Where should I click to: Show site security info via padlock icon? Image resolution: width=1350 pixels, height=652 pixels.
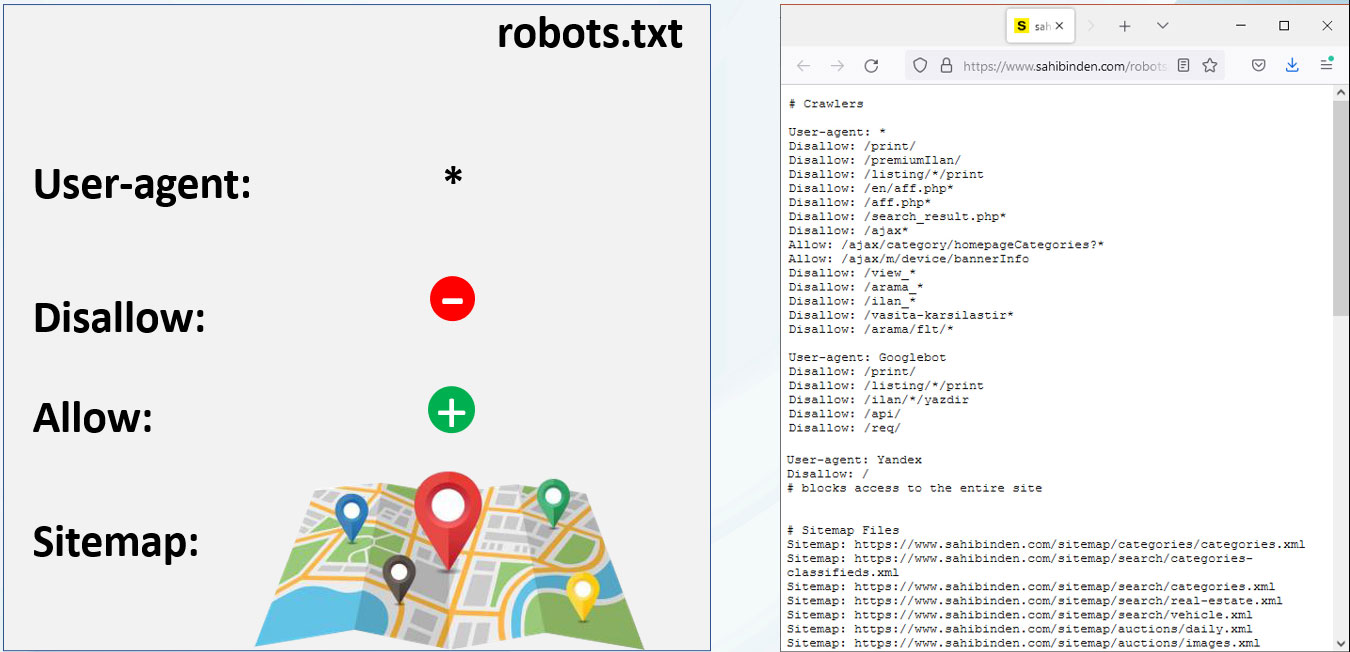point(946,66)
